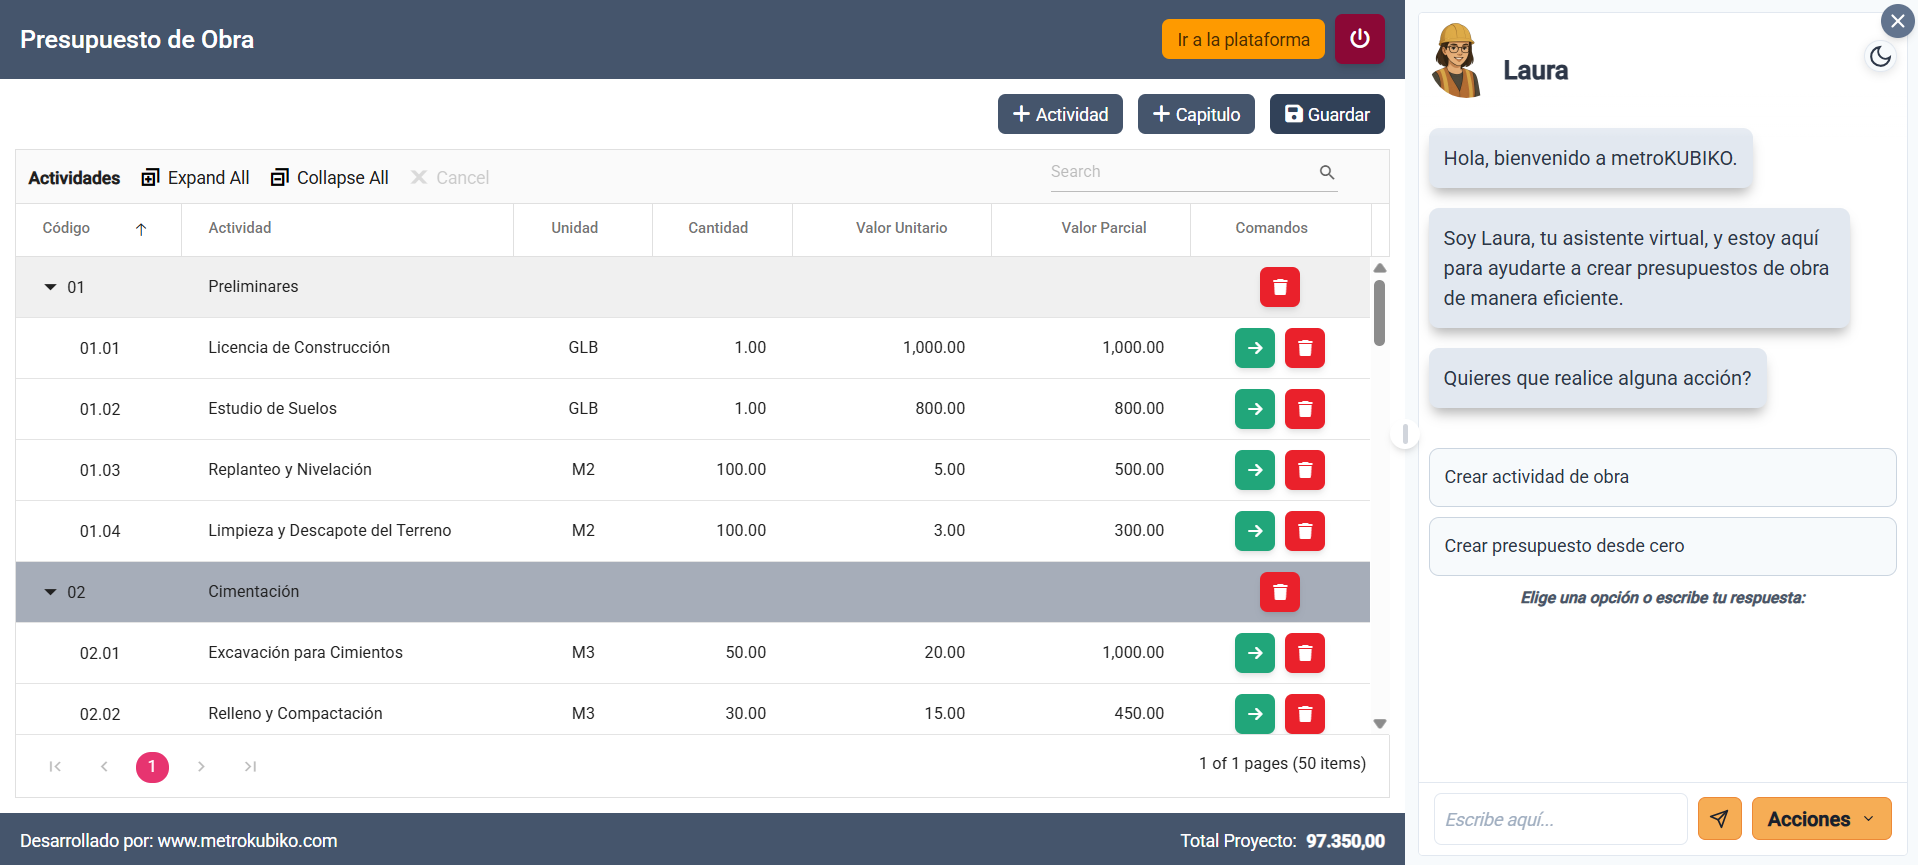Send chat message with paper plane icon
This screenshot has width=1918, height=865.
tap(1719, 819)
